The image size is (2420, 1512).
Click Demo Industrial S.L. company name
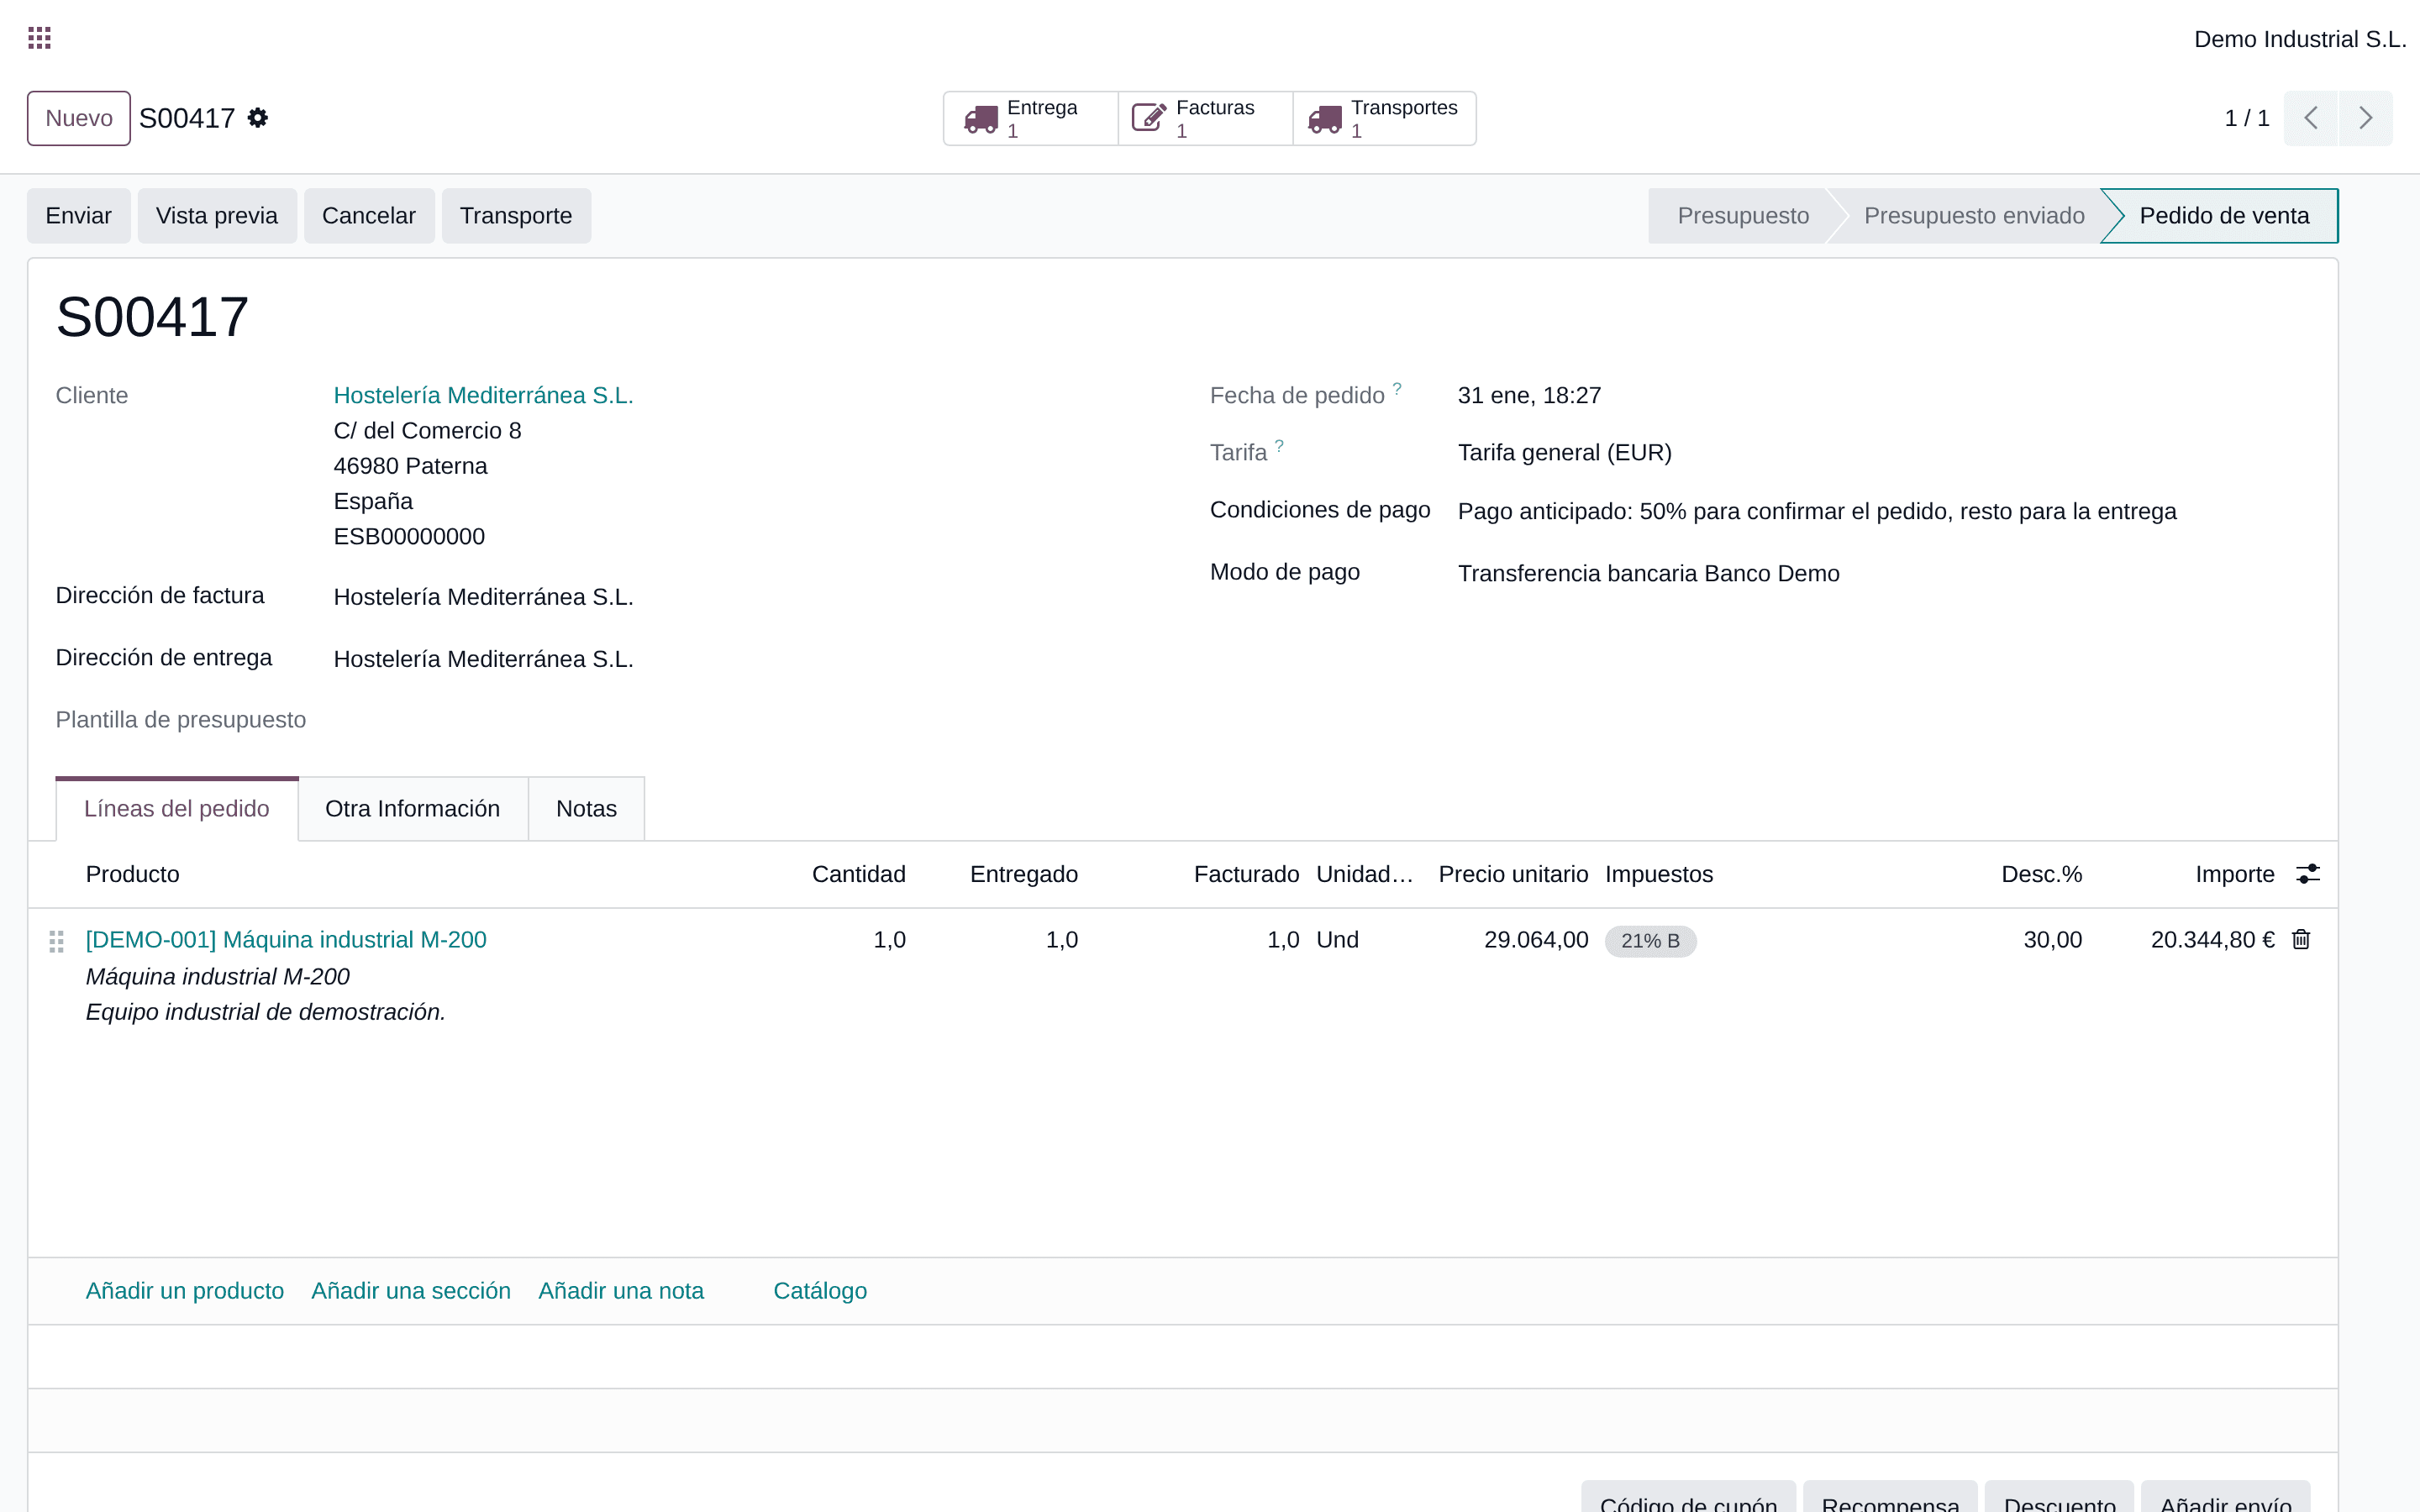(x=2300, y=39)
